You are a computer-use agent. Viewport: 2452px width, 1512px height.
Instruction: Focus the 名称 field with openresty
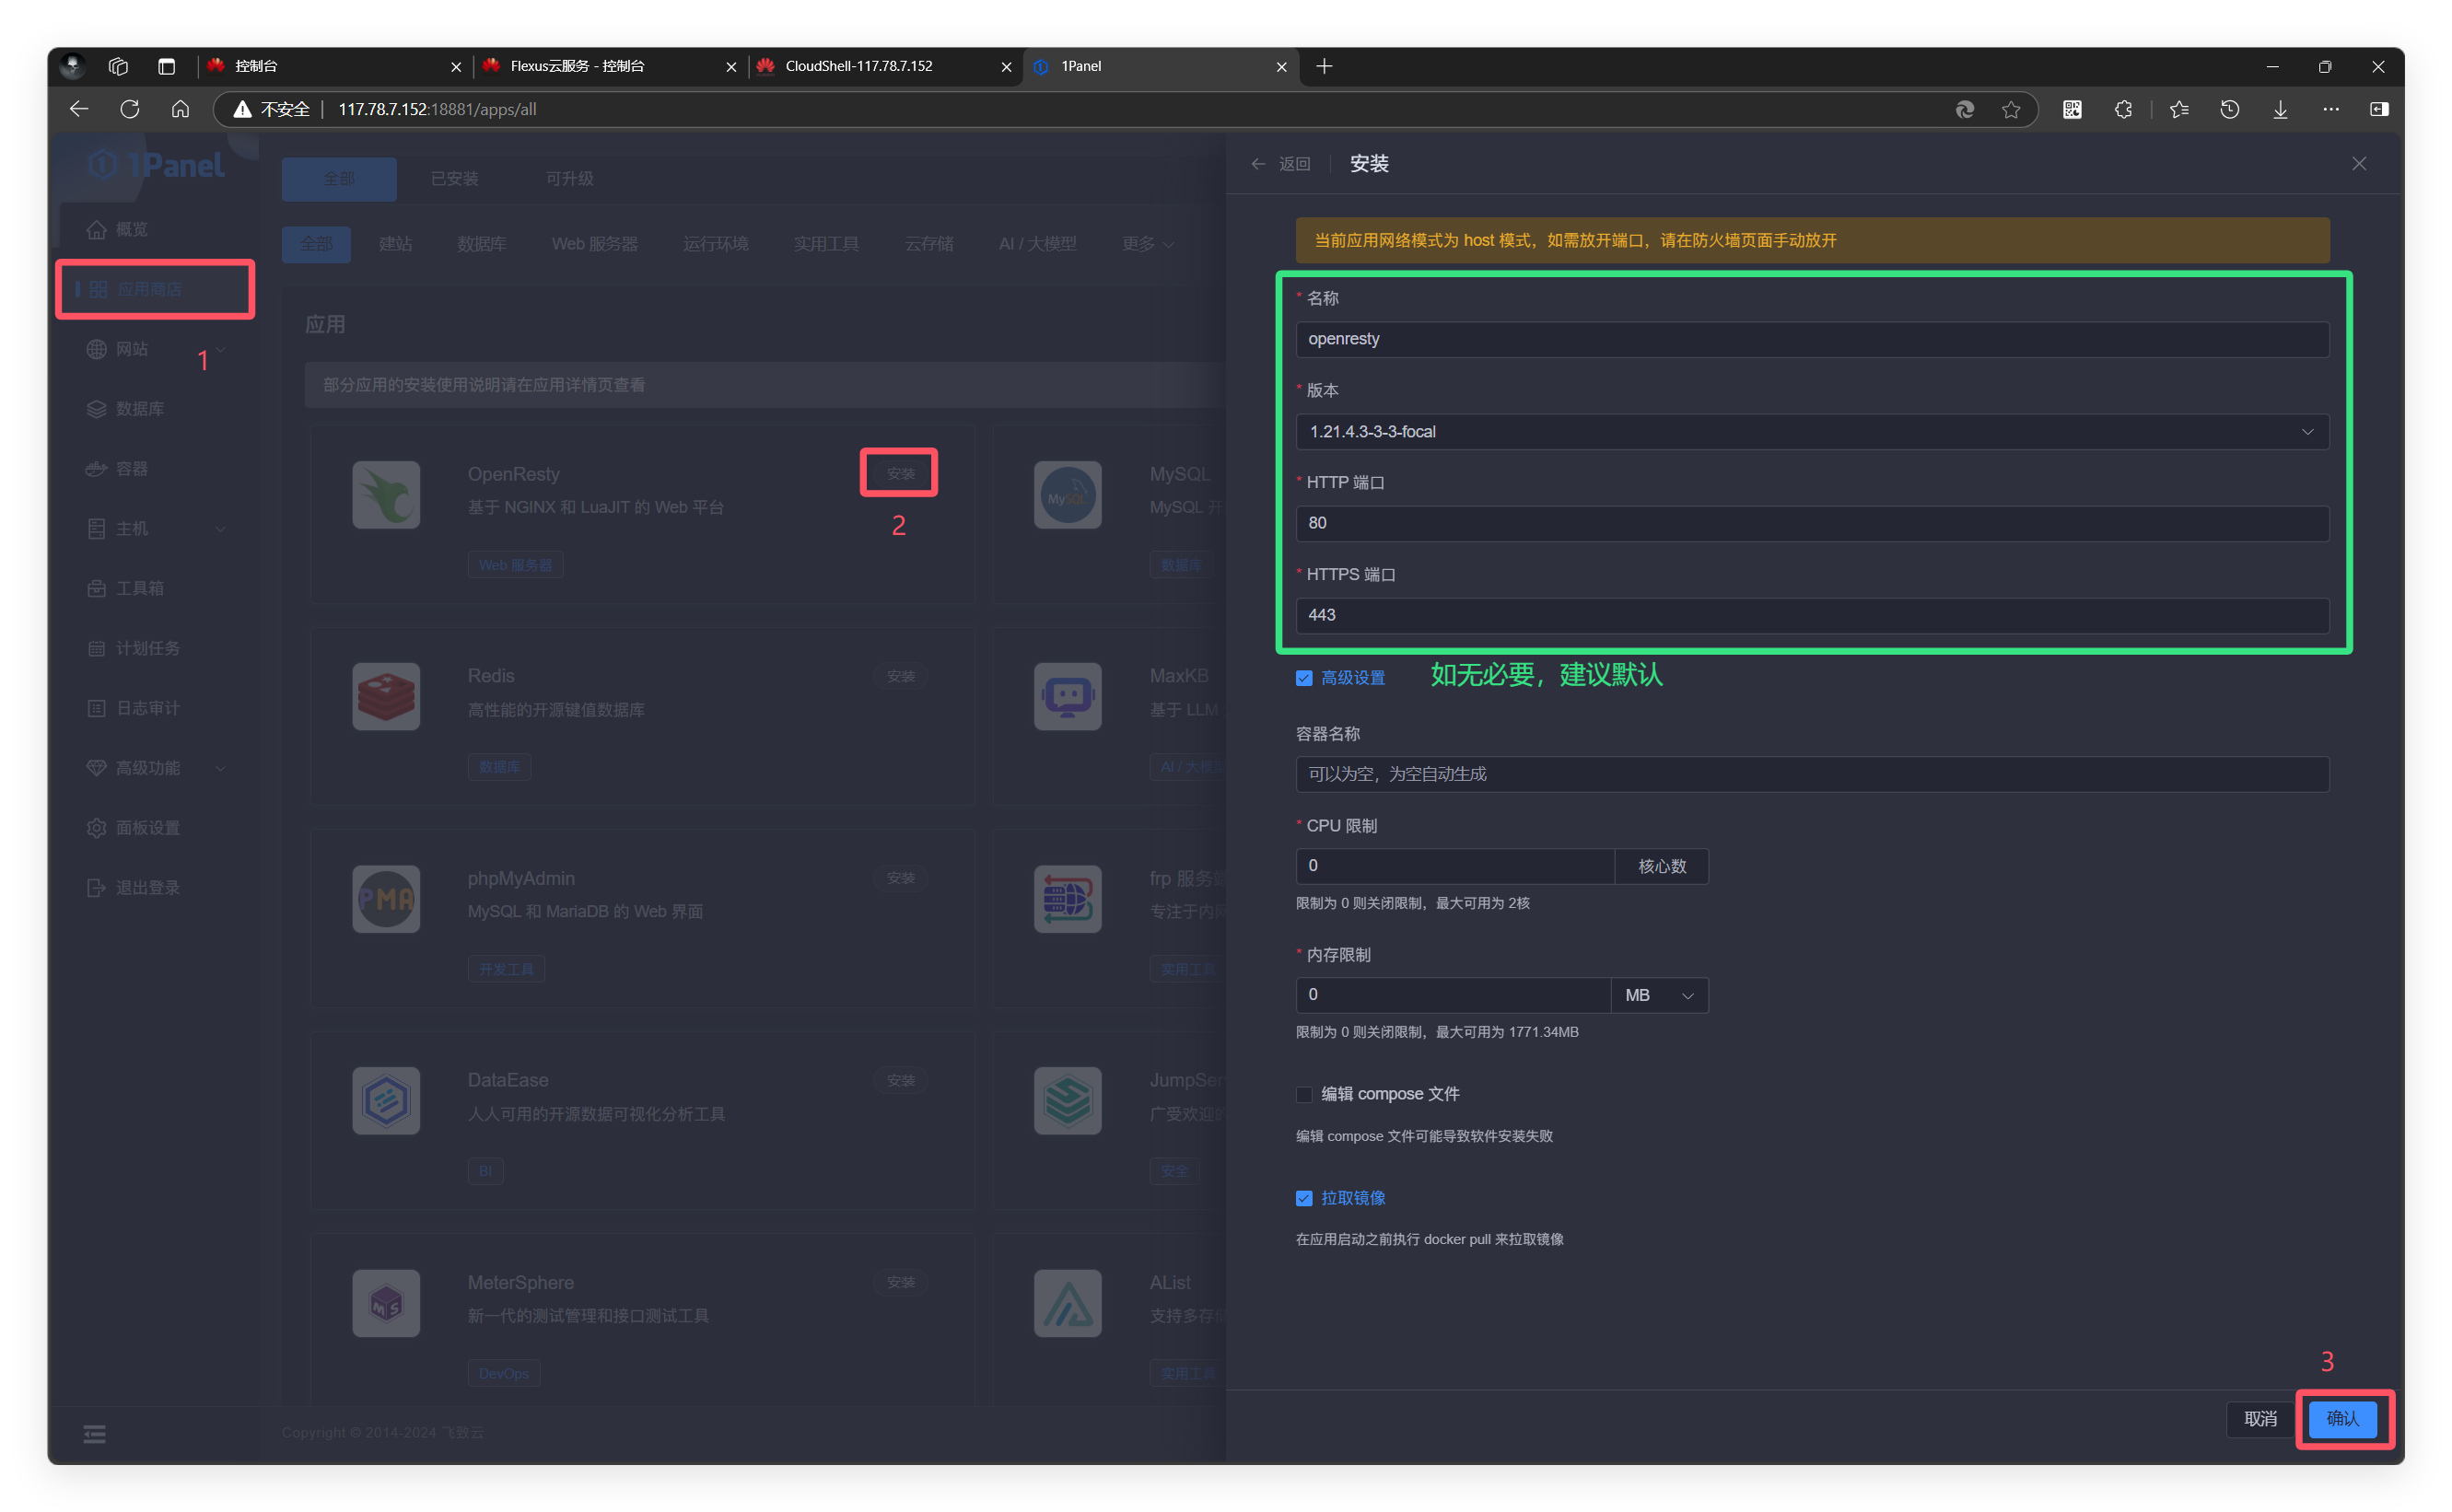[x=1812, y=339]
